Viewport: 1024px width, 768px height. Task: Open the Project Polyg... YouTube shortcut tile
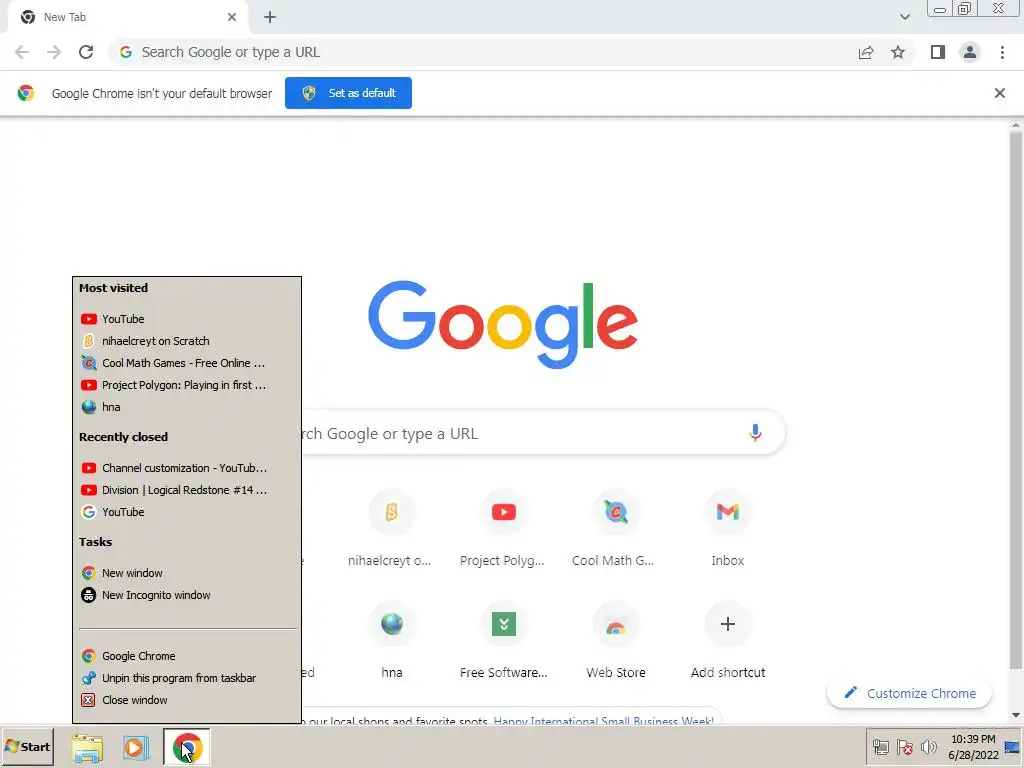(x=503, y=529)
